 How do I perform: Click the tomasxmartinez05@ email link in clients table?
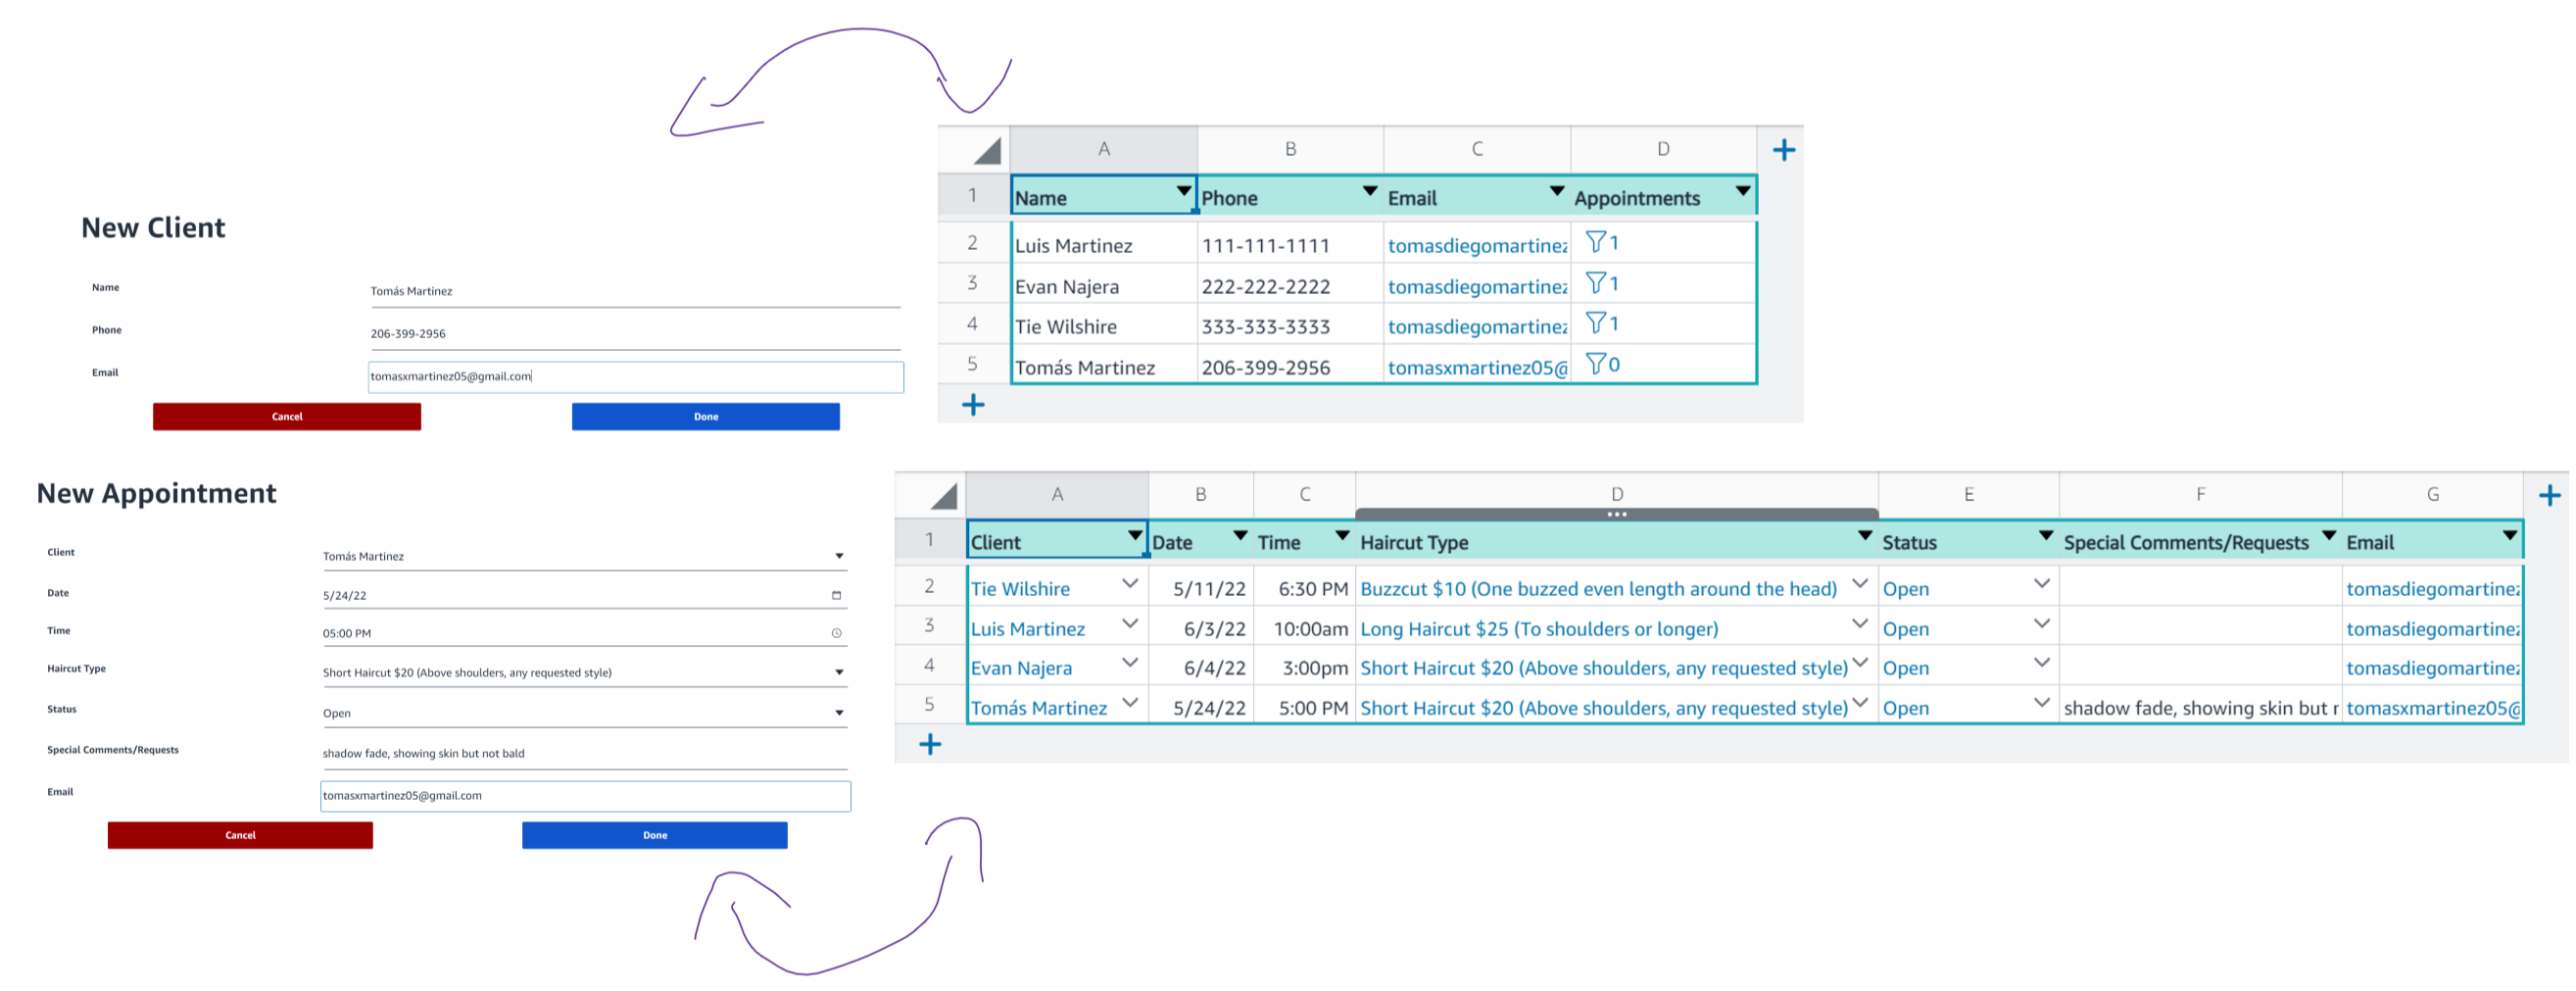tap(1477, 368)
